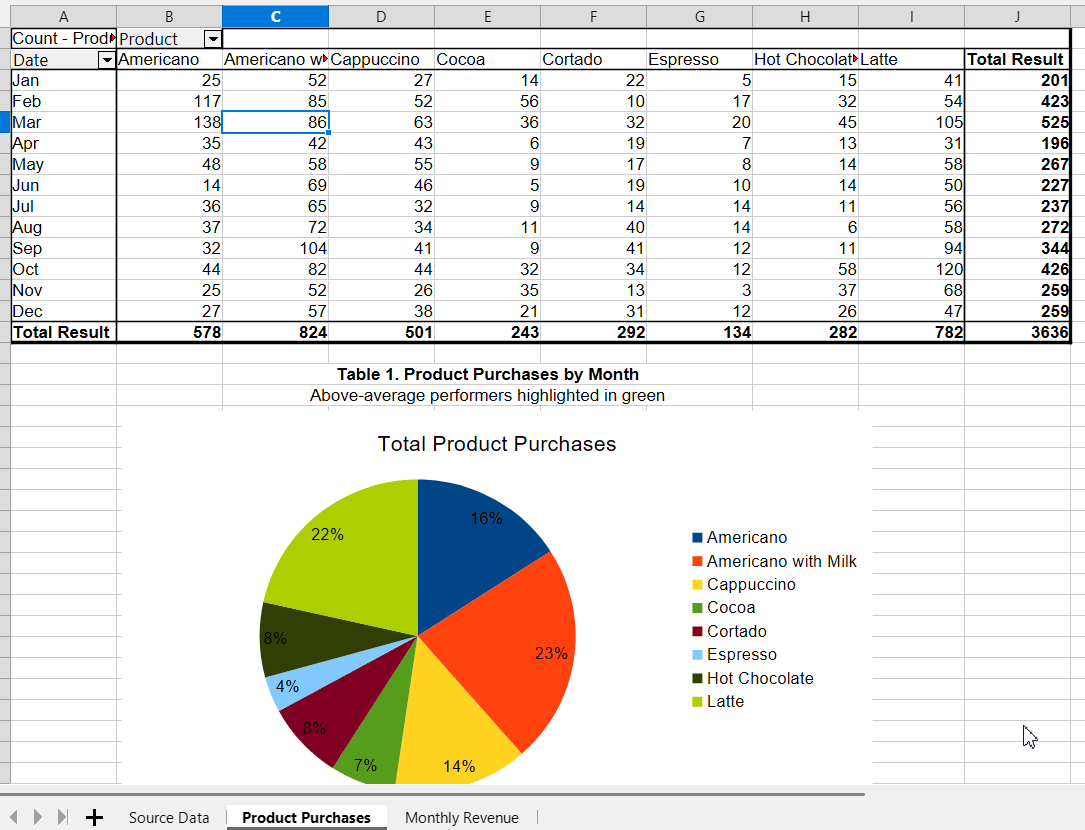The width and height of the screenshot is (1085, 830).
Task: Select the Product Purchases sheet tab
Action: (307, 818)
